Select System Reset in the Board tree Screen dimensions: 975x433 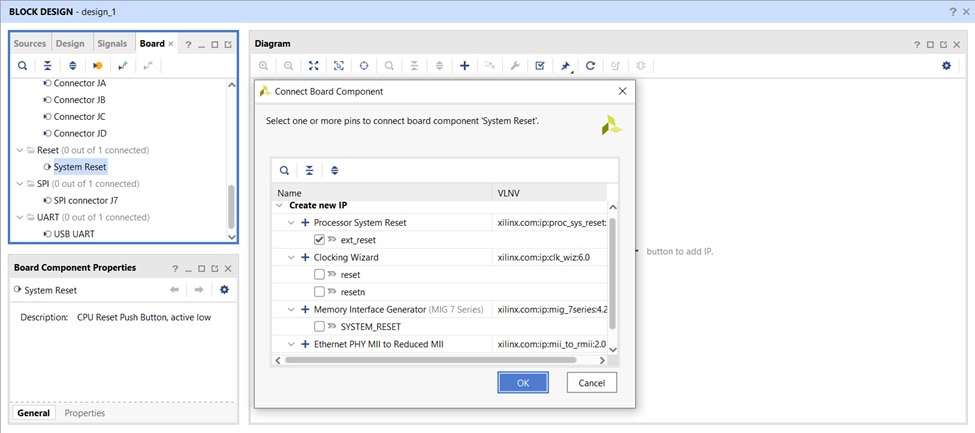(80, 167)
